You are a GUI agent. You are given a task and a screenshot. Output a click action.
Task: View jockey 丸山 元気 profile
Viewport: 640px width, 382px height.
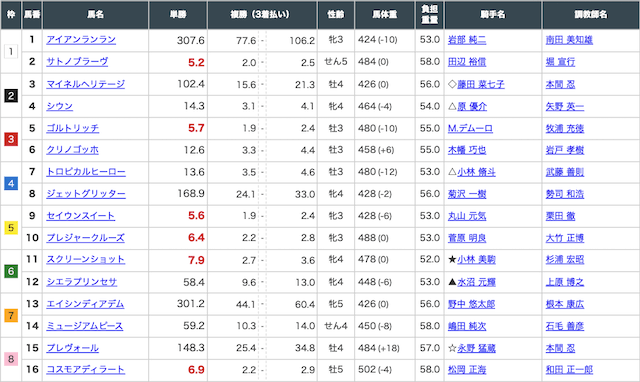(x=467, y=216)
